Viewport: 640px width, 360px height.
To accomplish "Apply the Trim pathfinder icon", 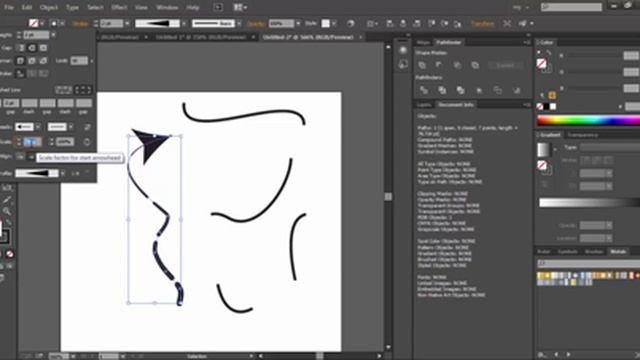I will 442,90.
